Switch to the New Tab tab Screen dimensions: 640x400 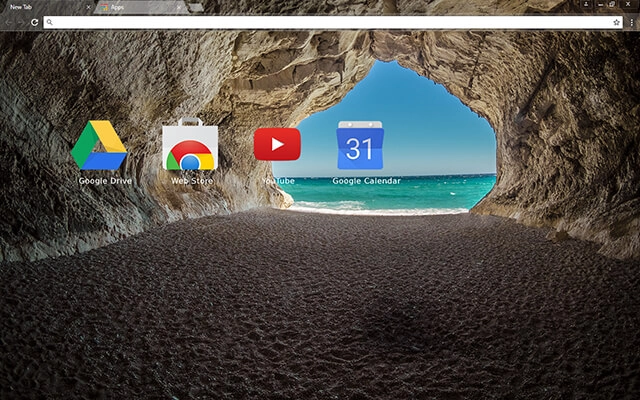point(46,7)
